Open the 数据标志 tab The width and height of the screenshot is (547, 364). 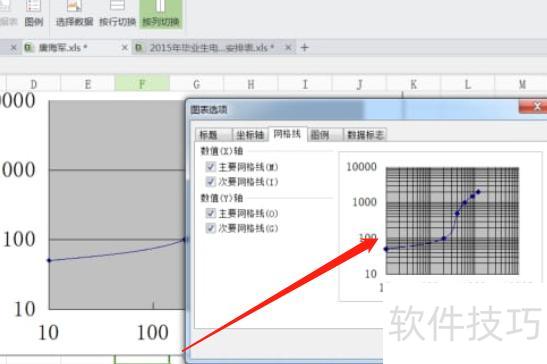pos(365,134)
